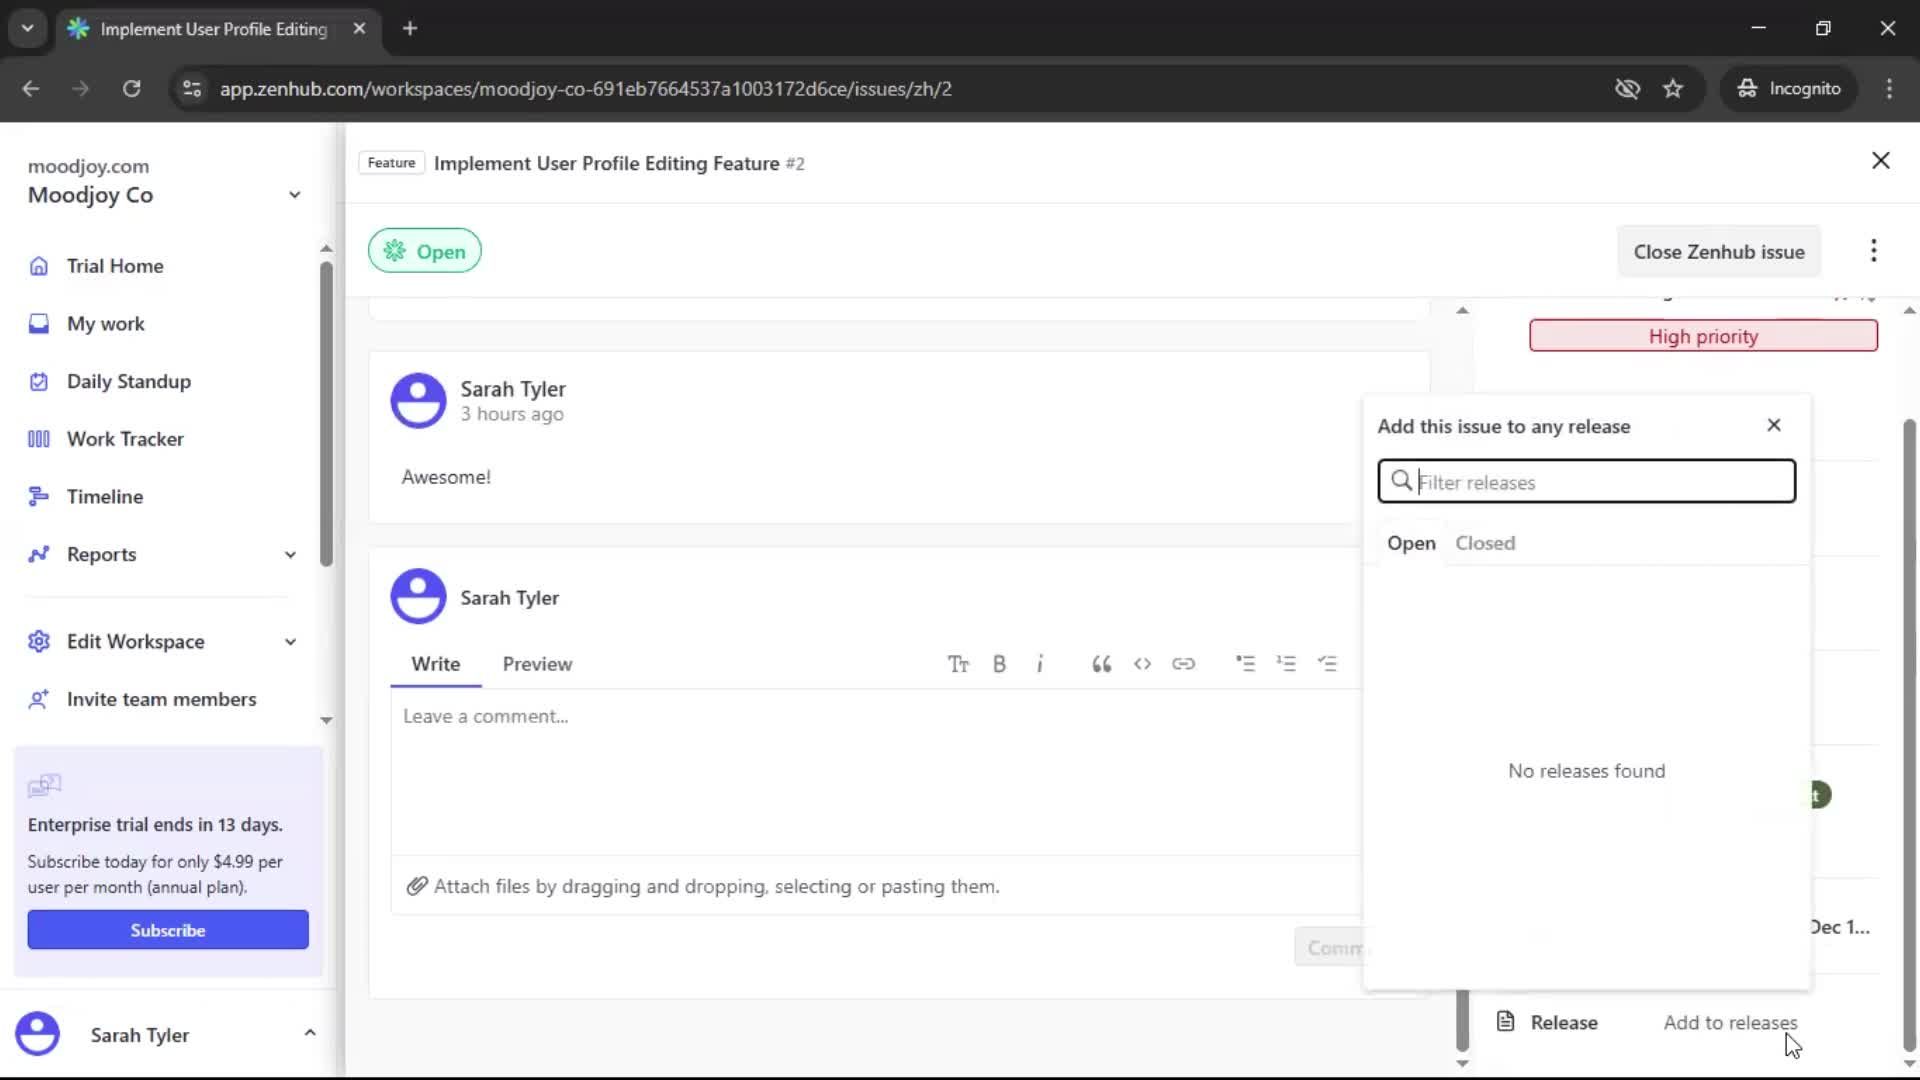1920x1080 pixels.
Task: Go to My work
Action: point(105,323)
